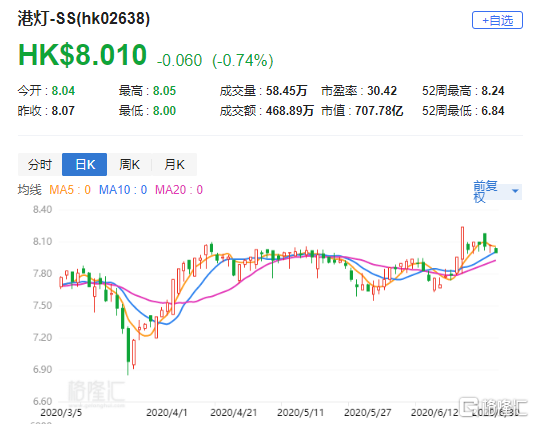Select the 日K chart tab
Screen dimensions: 534x424
coord(84,165)
